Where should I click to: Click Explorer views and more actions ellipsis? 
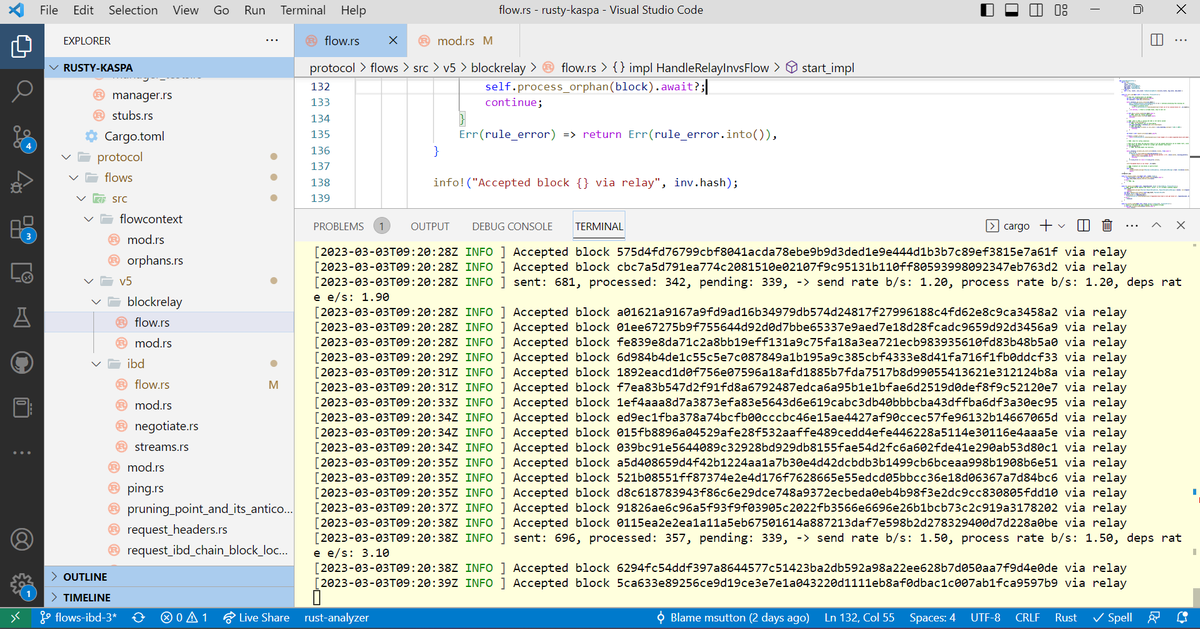272,41
